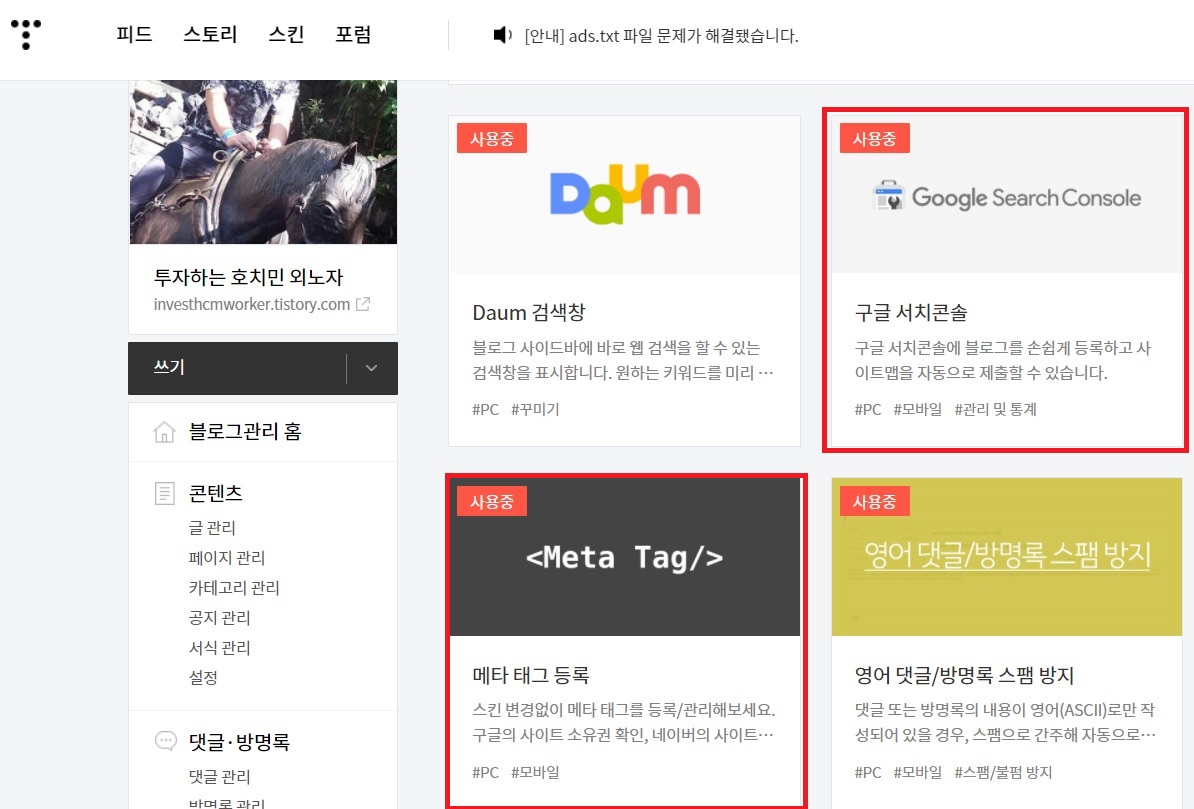Click the Meta Tag banner image
1194x809 pixels.
pos(624,557)
